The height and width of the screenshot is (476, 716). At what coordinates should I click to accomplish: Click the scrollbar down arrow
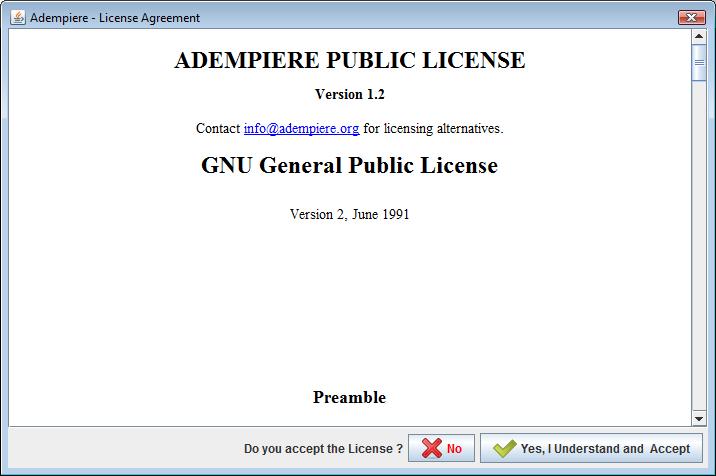(699, 418)
